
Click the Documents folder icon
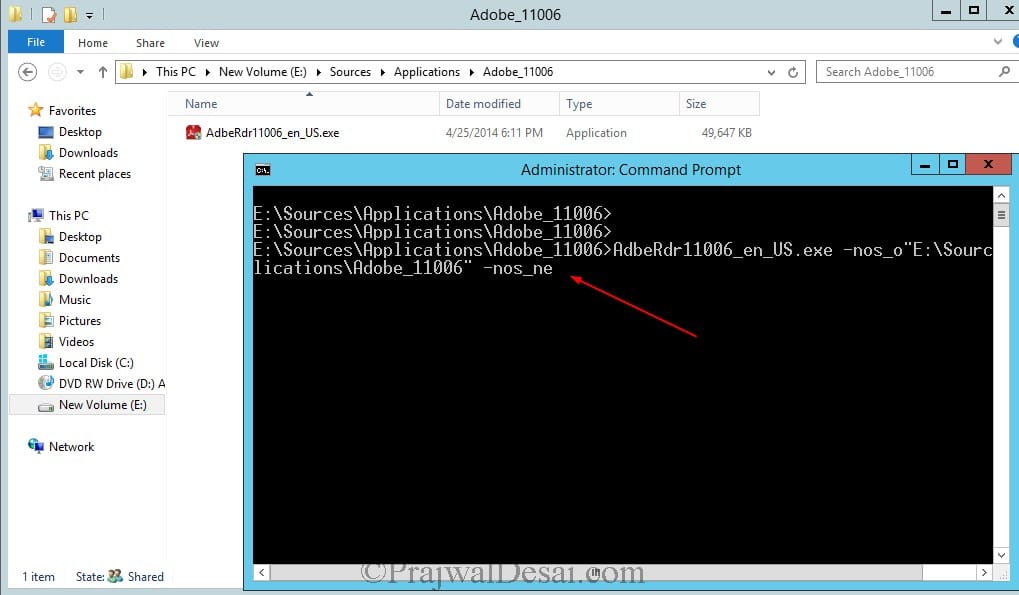pos(45,257)
